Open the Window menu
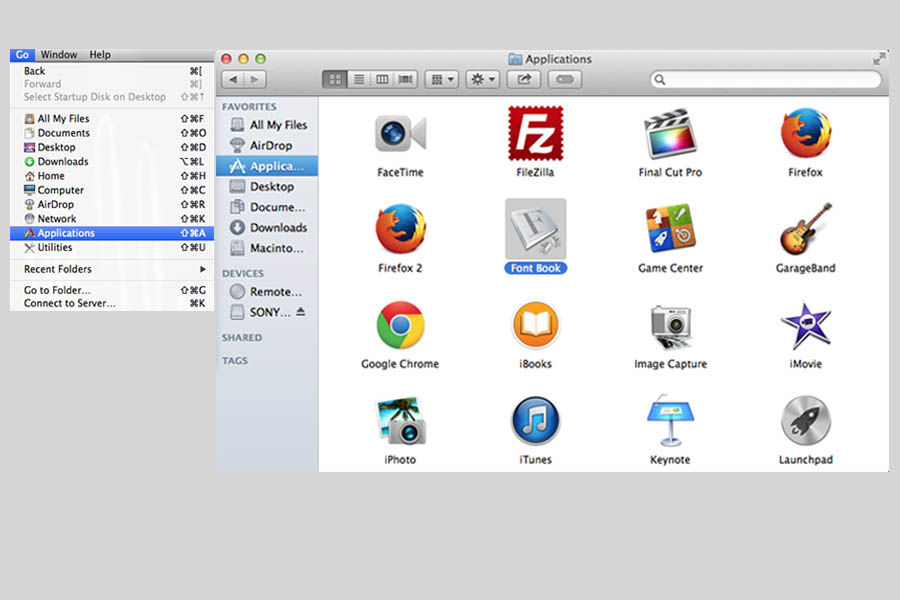Screen dimensions: 900x600 click(x=59, y=55)
